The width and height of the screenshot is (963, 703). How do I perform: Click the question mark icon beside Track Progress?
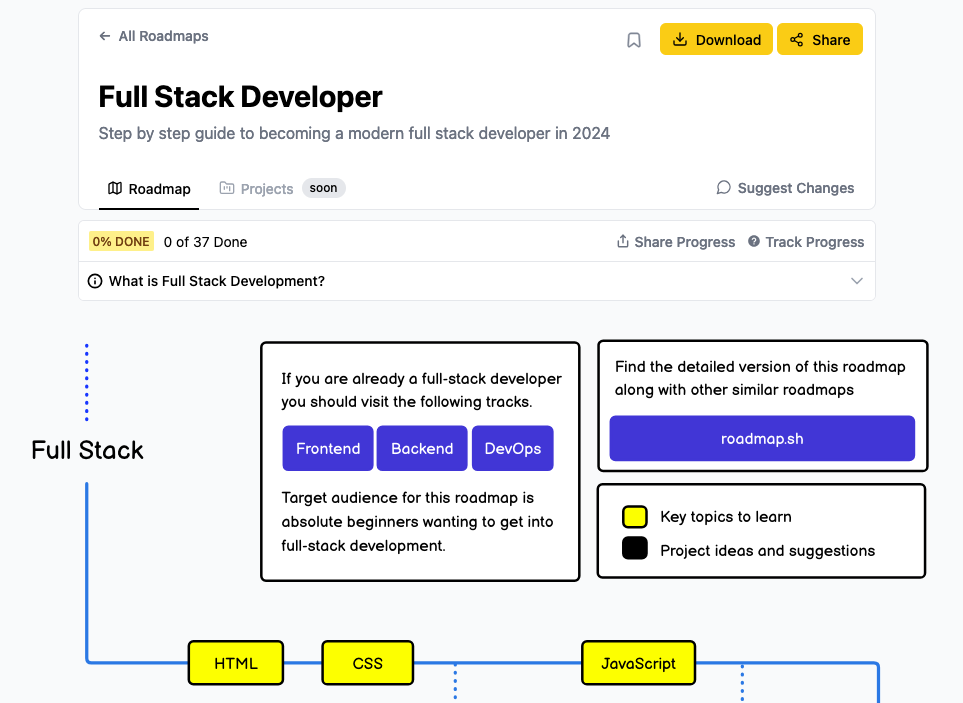point(753,241)
